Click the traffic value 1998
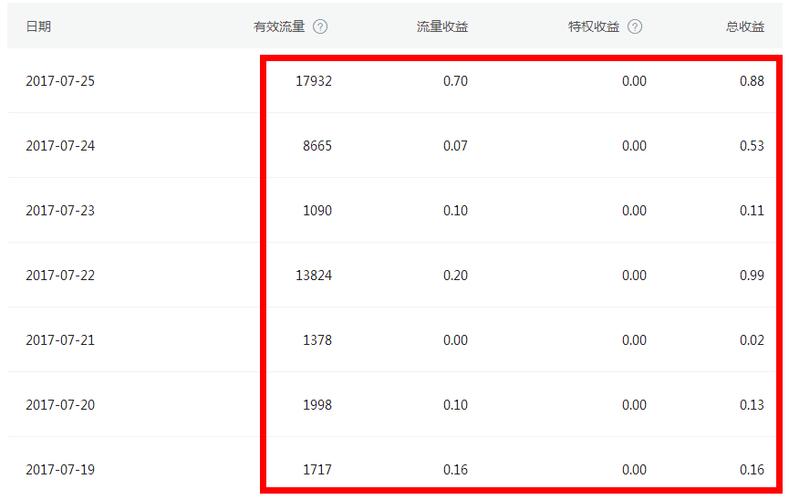The width and height of the screenshot is (789, 500). (x=317, y=405)
